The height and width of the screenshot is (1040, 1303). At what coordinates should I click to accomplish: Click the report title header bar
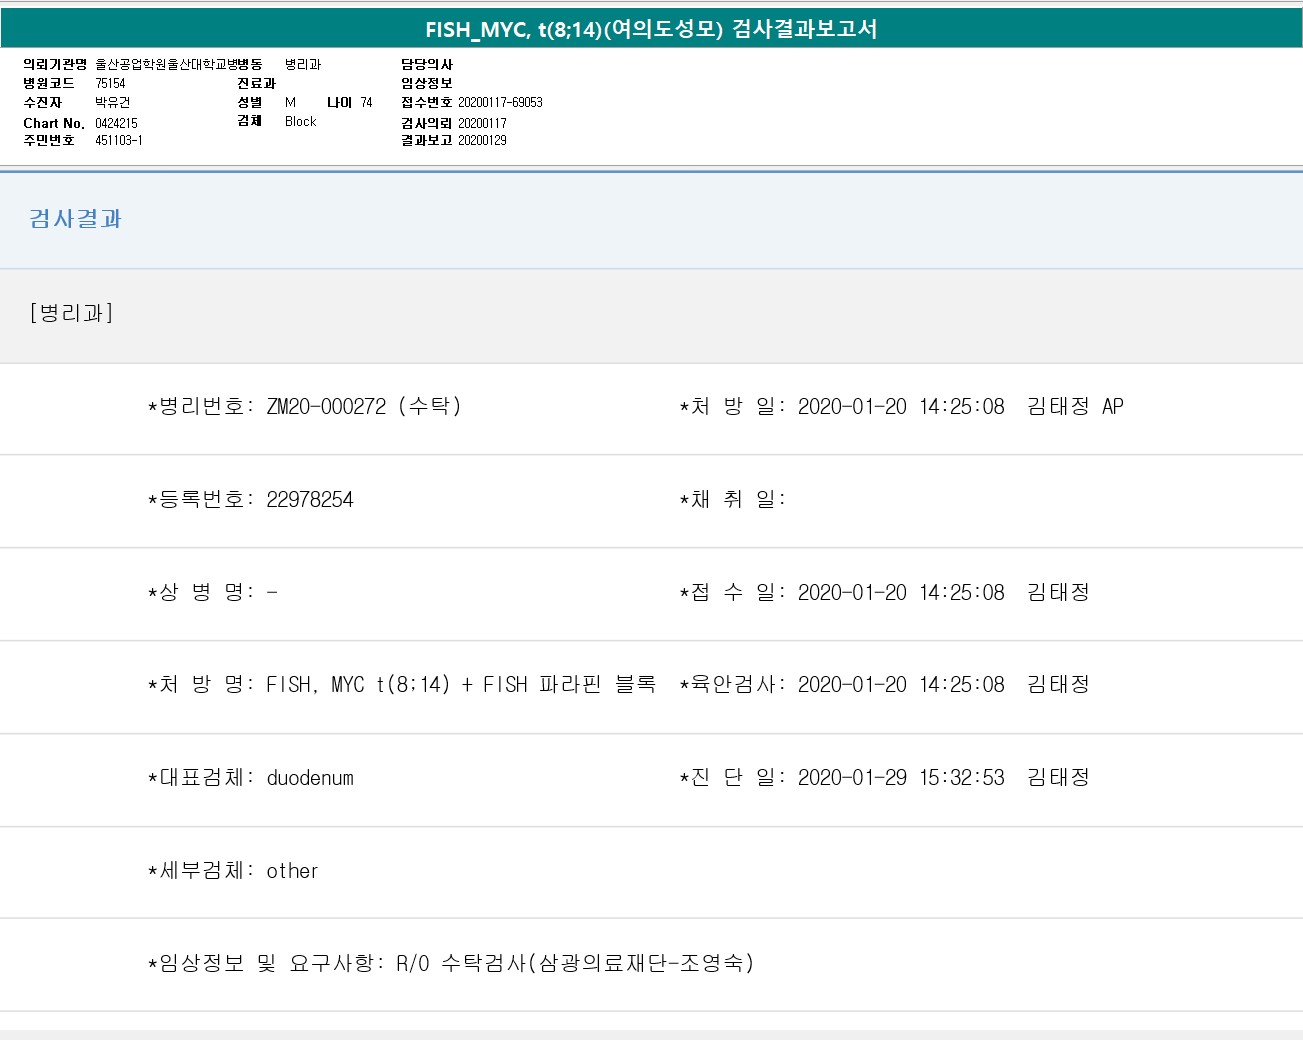[651, 29]
